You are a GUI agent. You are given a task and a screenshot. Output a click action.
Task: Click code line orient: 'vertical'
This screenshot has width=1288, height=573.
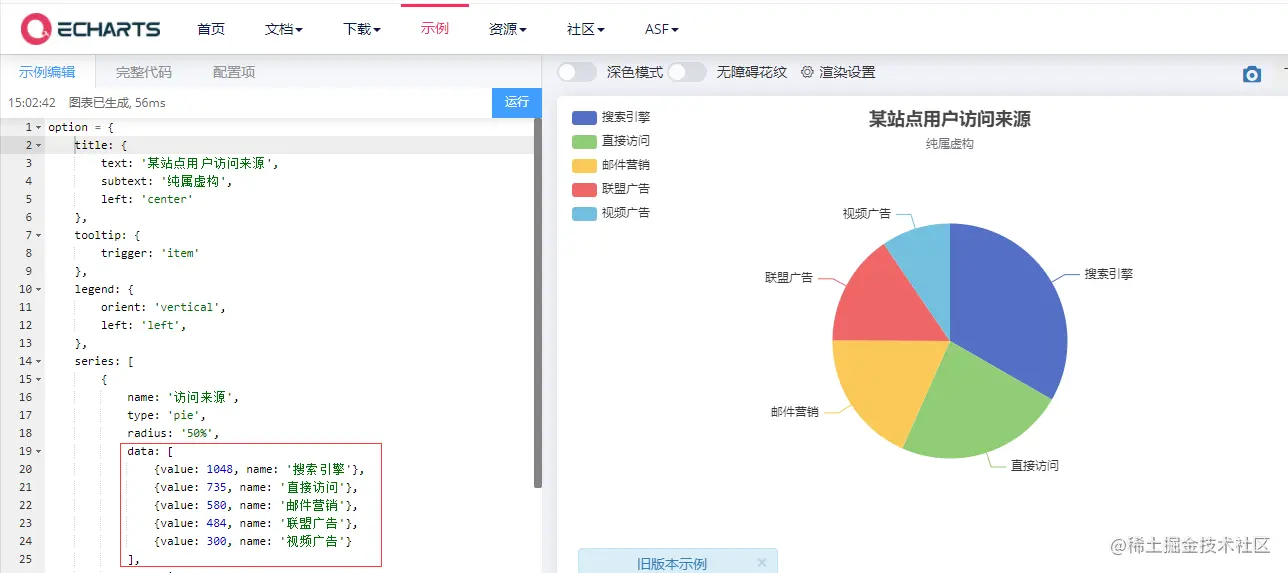[x=164, y=307]
